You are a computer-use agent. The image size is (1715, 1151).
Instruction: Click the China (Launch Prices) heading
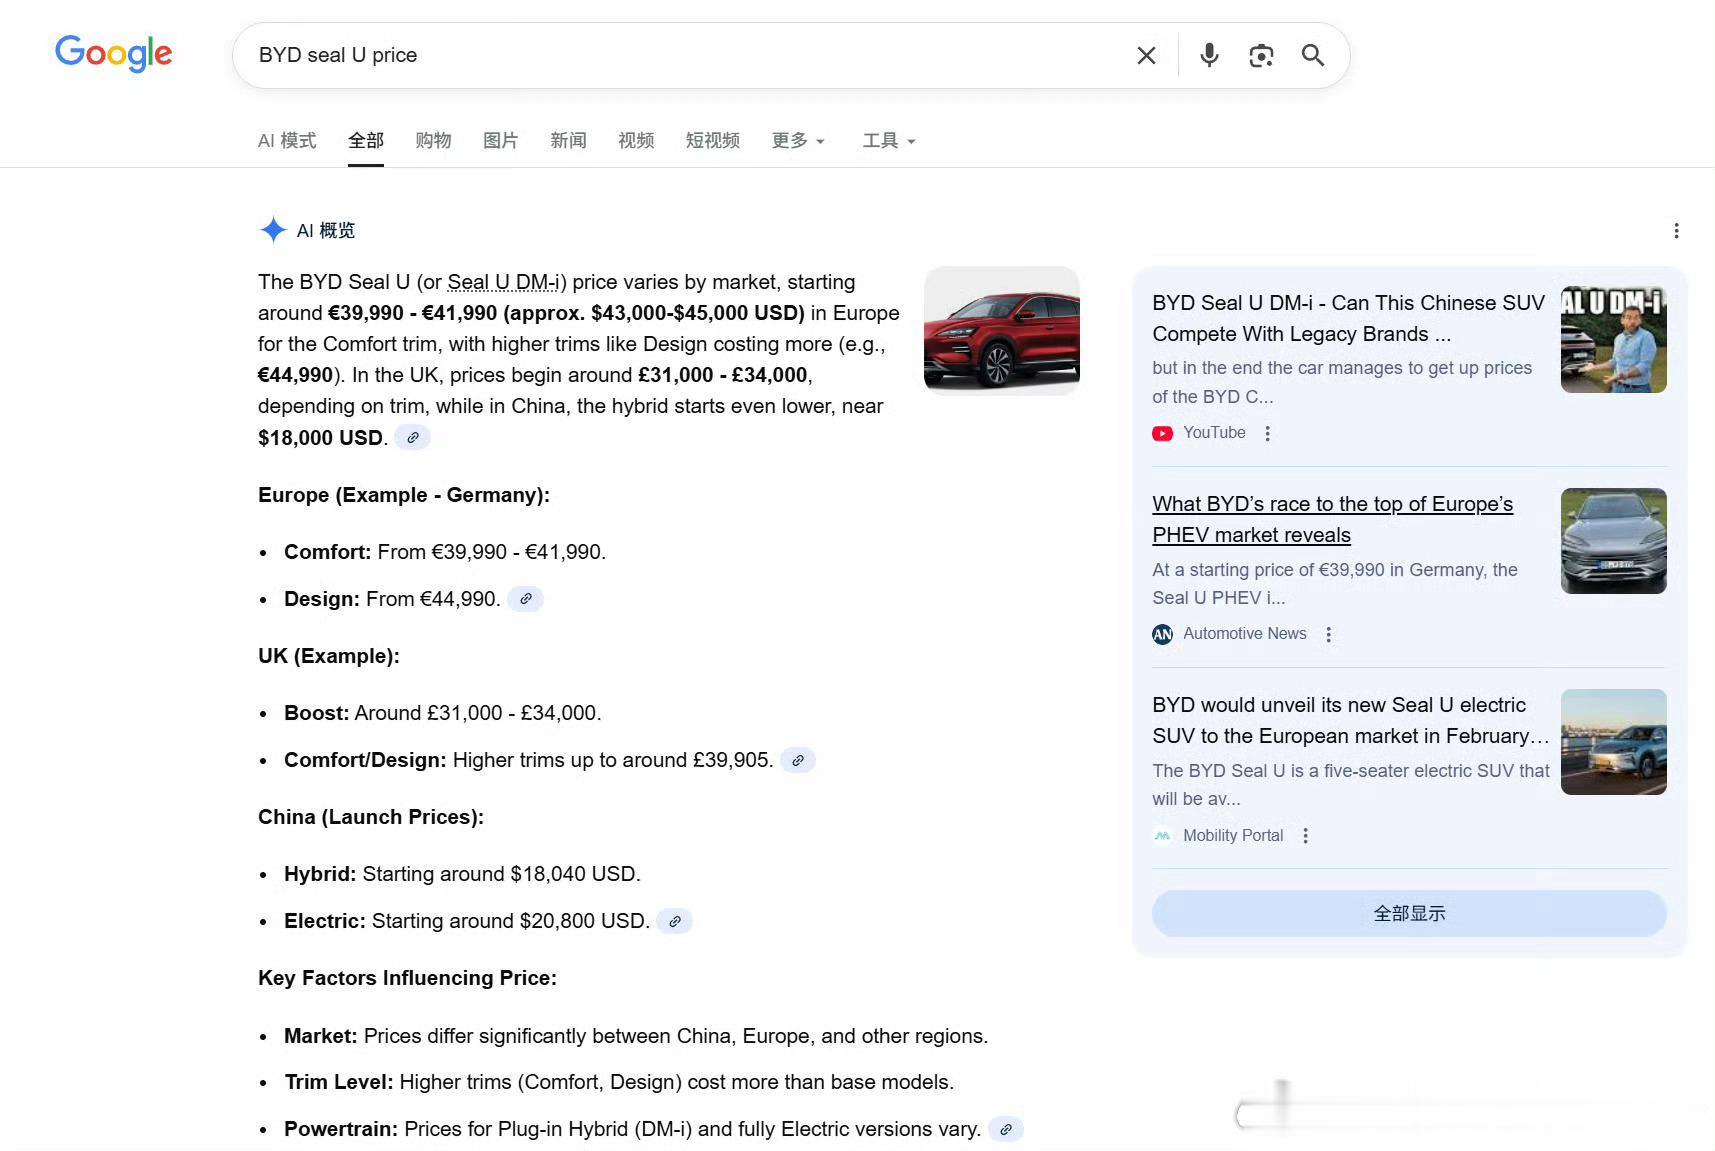[x=371, y=817]
